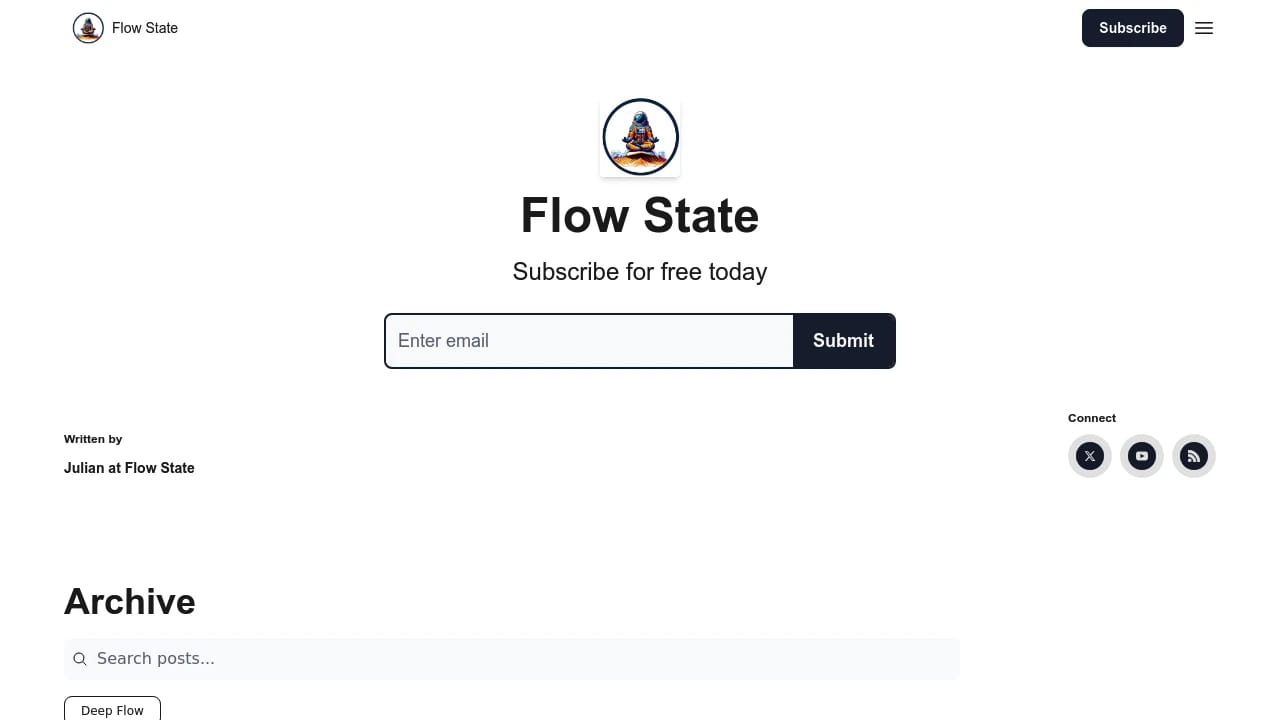This screenshot has height=720, width=1280.
Task: Click the YouTube channel icon
Action: (x=1142, y=456)
